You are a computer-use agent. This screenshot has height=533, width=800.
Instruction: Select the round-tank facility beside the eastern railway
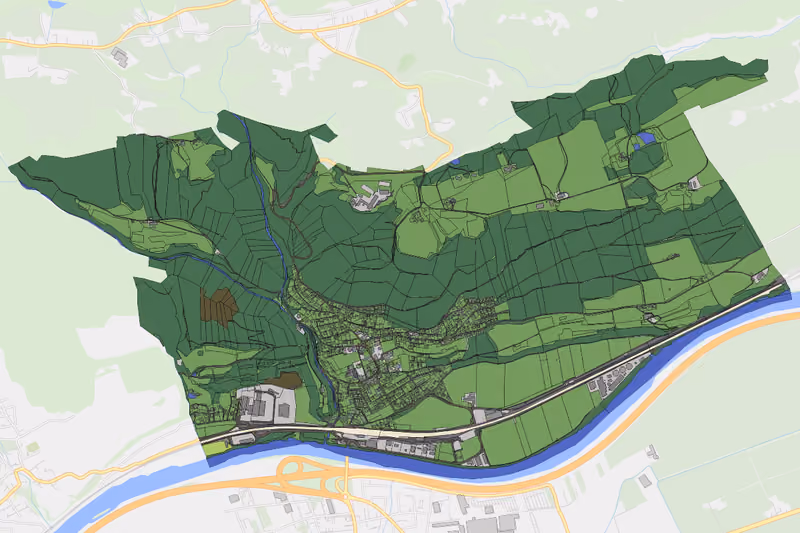click(618, 378)
